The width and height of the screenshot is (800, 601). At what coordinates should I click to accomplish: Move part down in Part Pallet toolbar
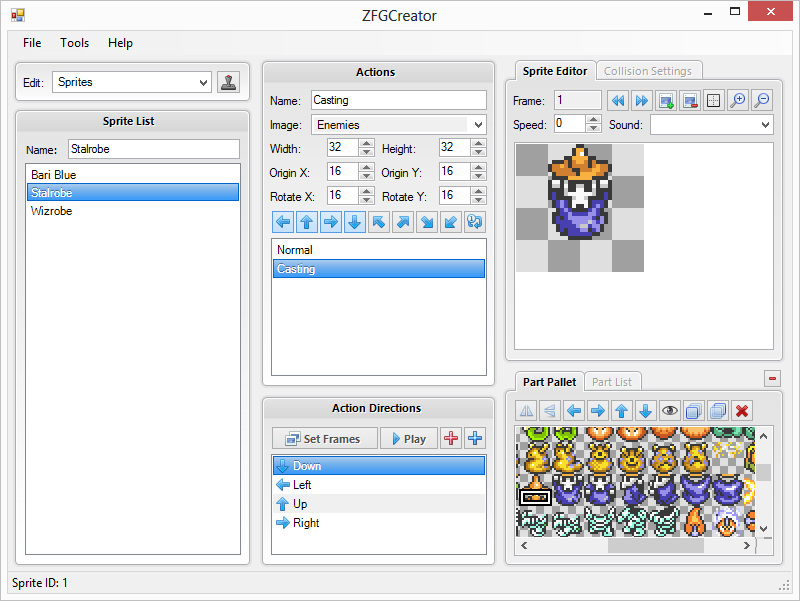(x=646, y=410)
